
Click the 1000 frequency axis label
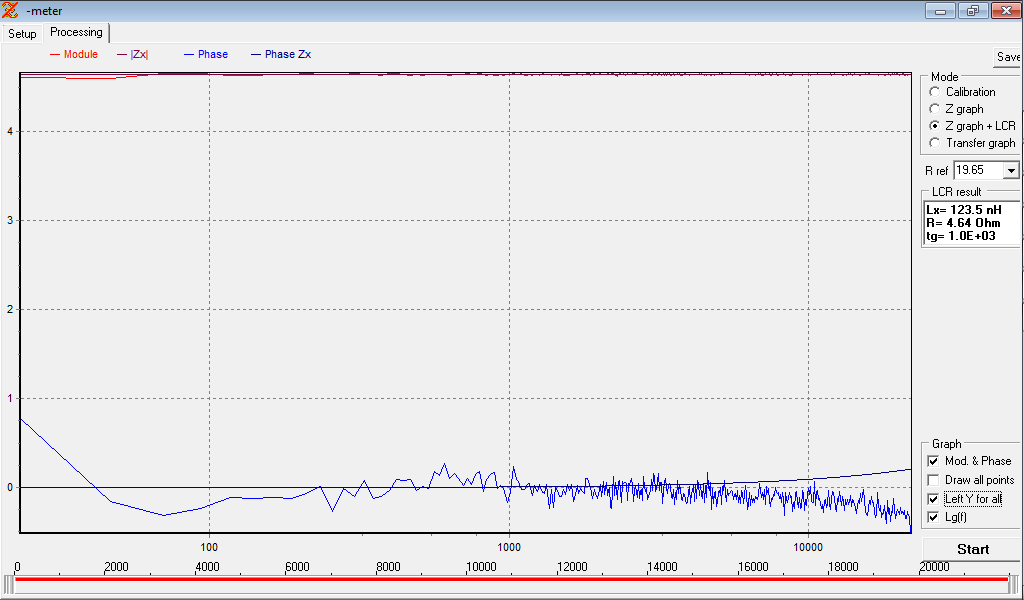(509, 546)
